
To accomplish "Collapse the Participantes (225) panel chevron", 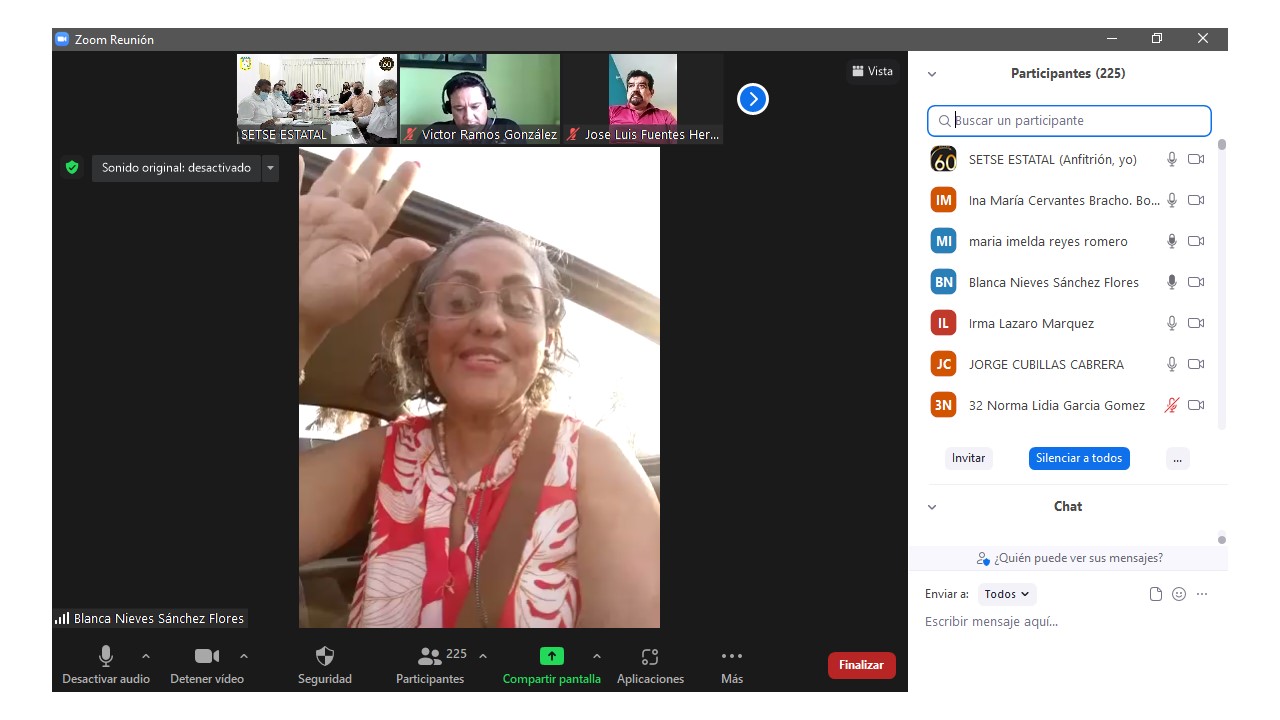I will (x=932, y=74).
